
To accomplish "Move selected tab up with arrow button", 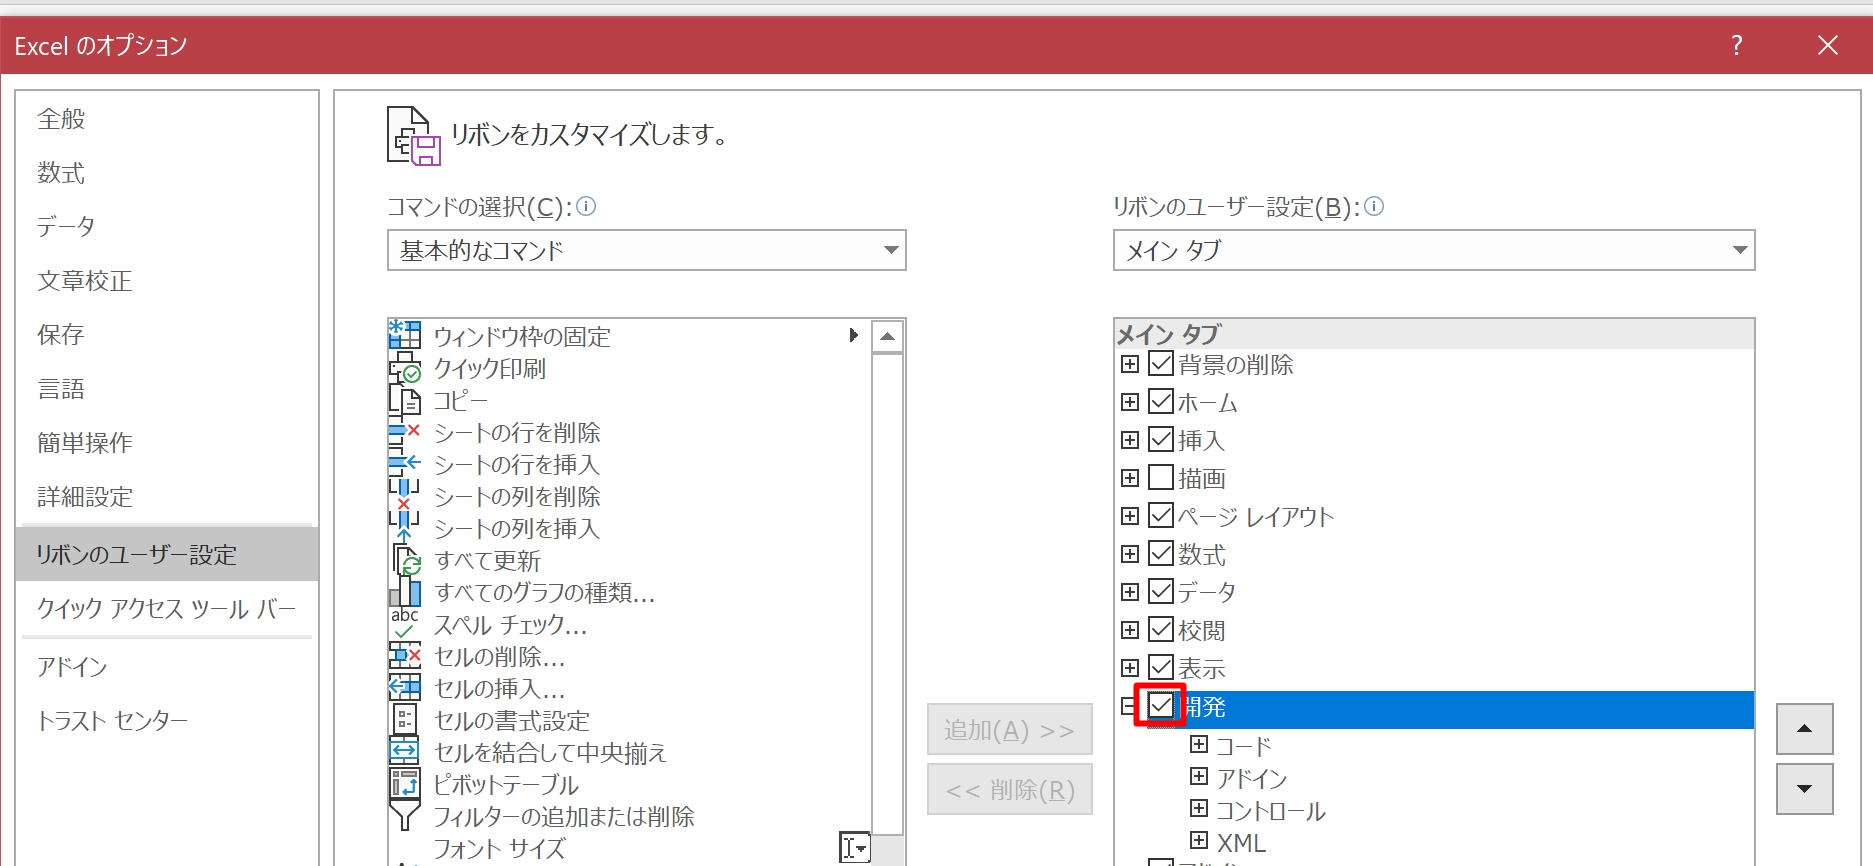I will [1804, 729].
